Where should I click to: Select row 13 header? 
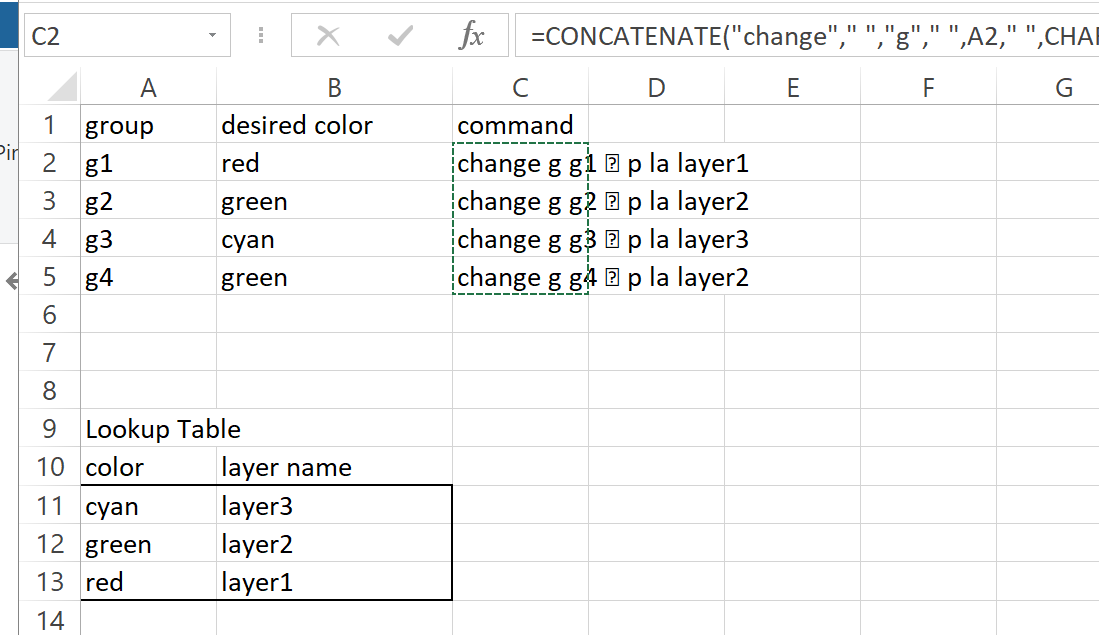pos(50,581)
